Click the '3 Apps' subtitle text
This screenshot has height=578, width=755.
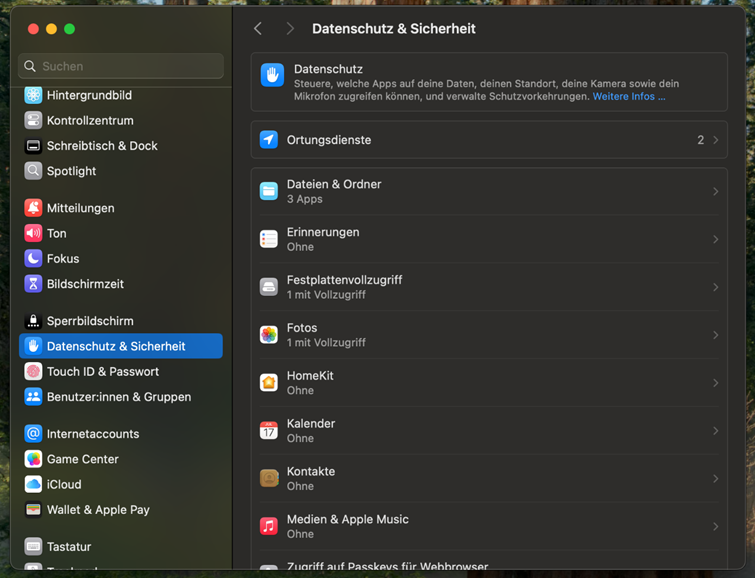pyautogui.click(x=304, y=199)
